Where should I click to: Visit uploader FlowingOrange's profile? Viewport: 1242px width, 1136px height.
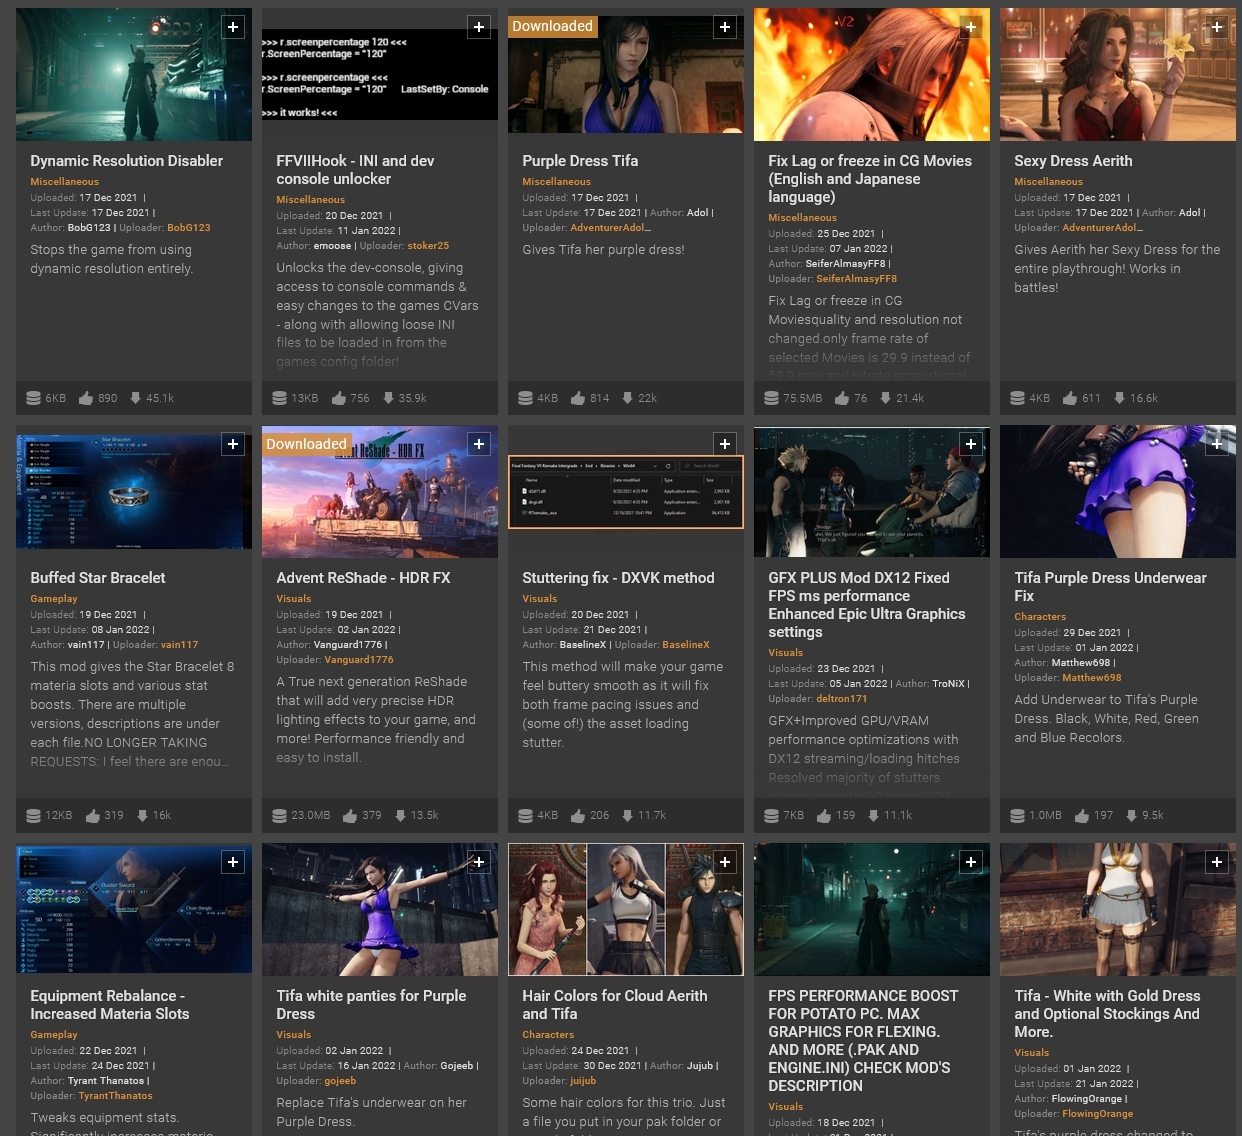point(1098,1114)
